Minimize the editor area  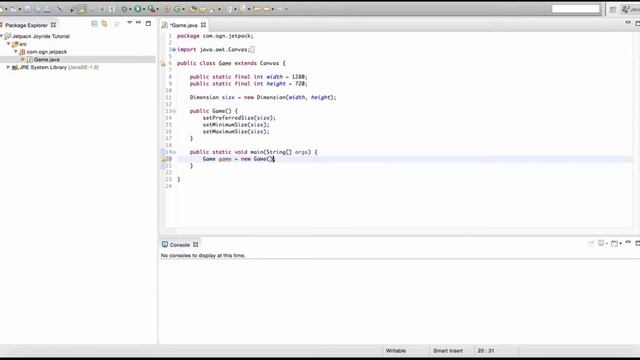[628, 23]
